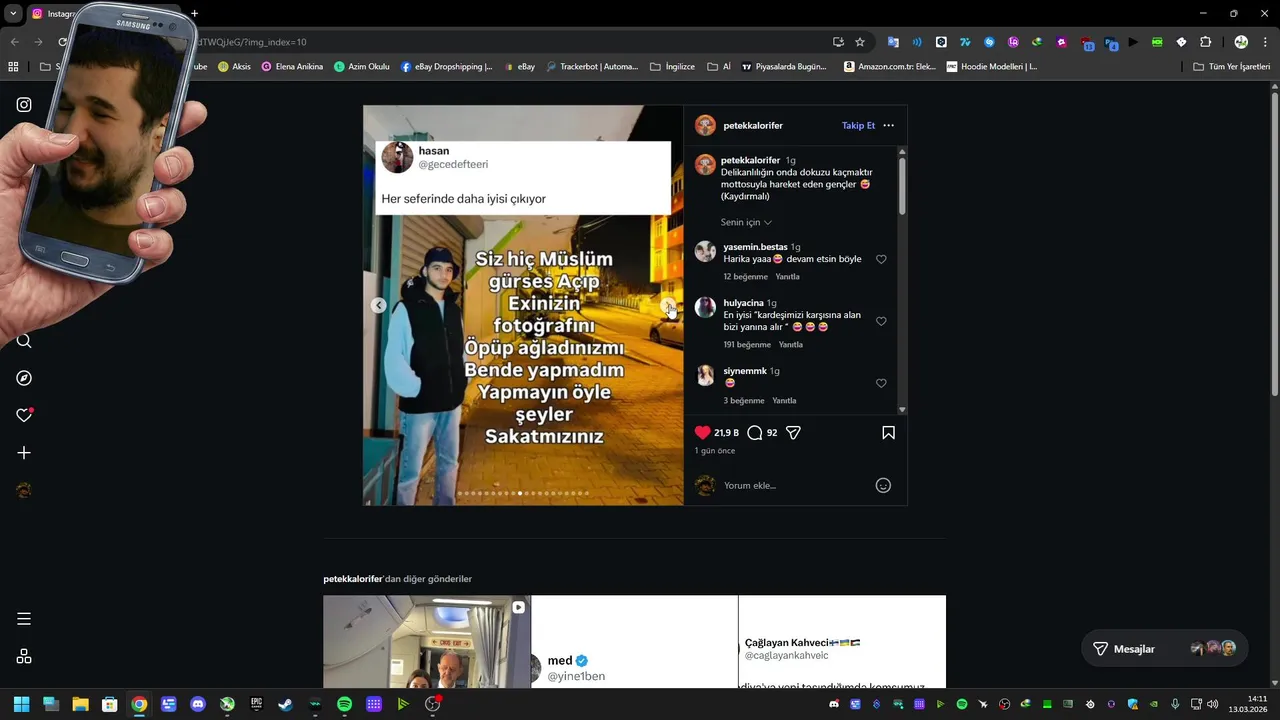Open İngilizce bookmarks folder

pyautogui.click(x=672, y=67)
